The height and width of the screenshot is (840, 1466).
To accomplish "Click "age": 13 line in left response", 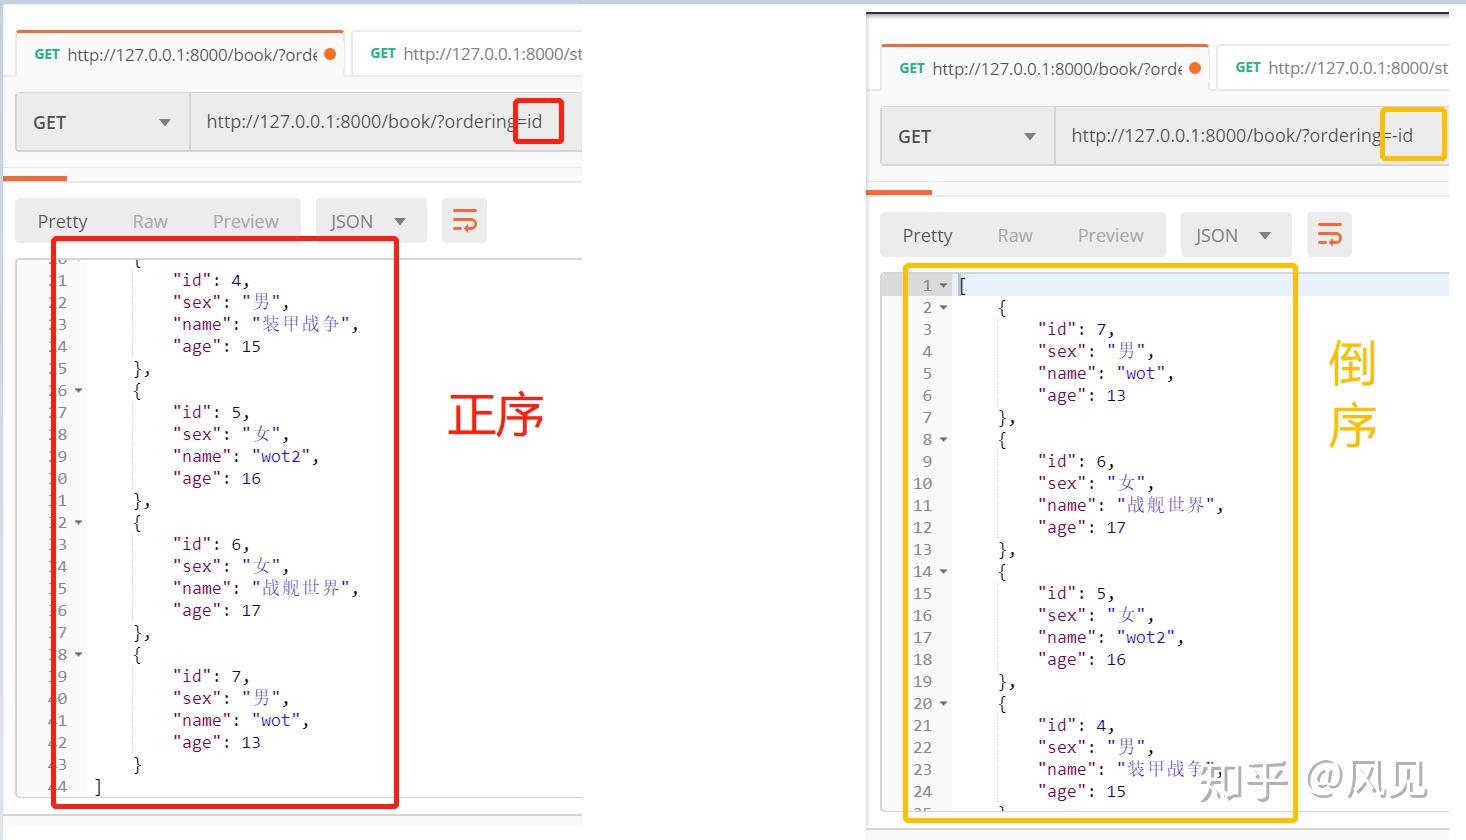I will click(x=216, y=743).
